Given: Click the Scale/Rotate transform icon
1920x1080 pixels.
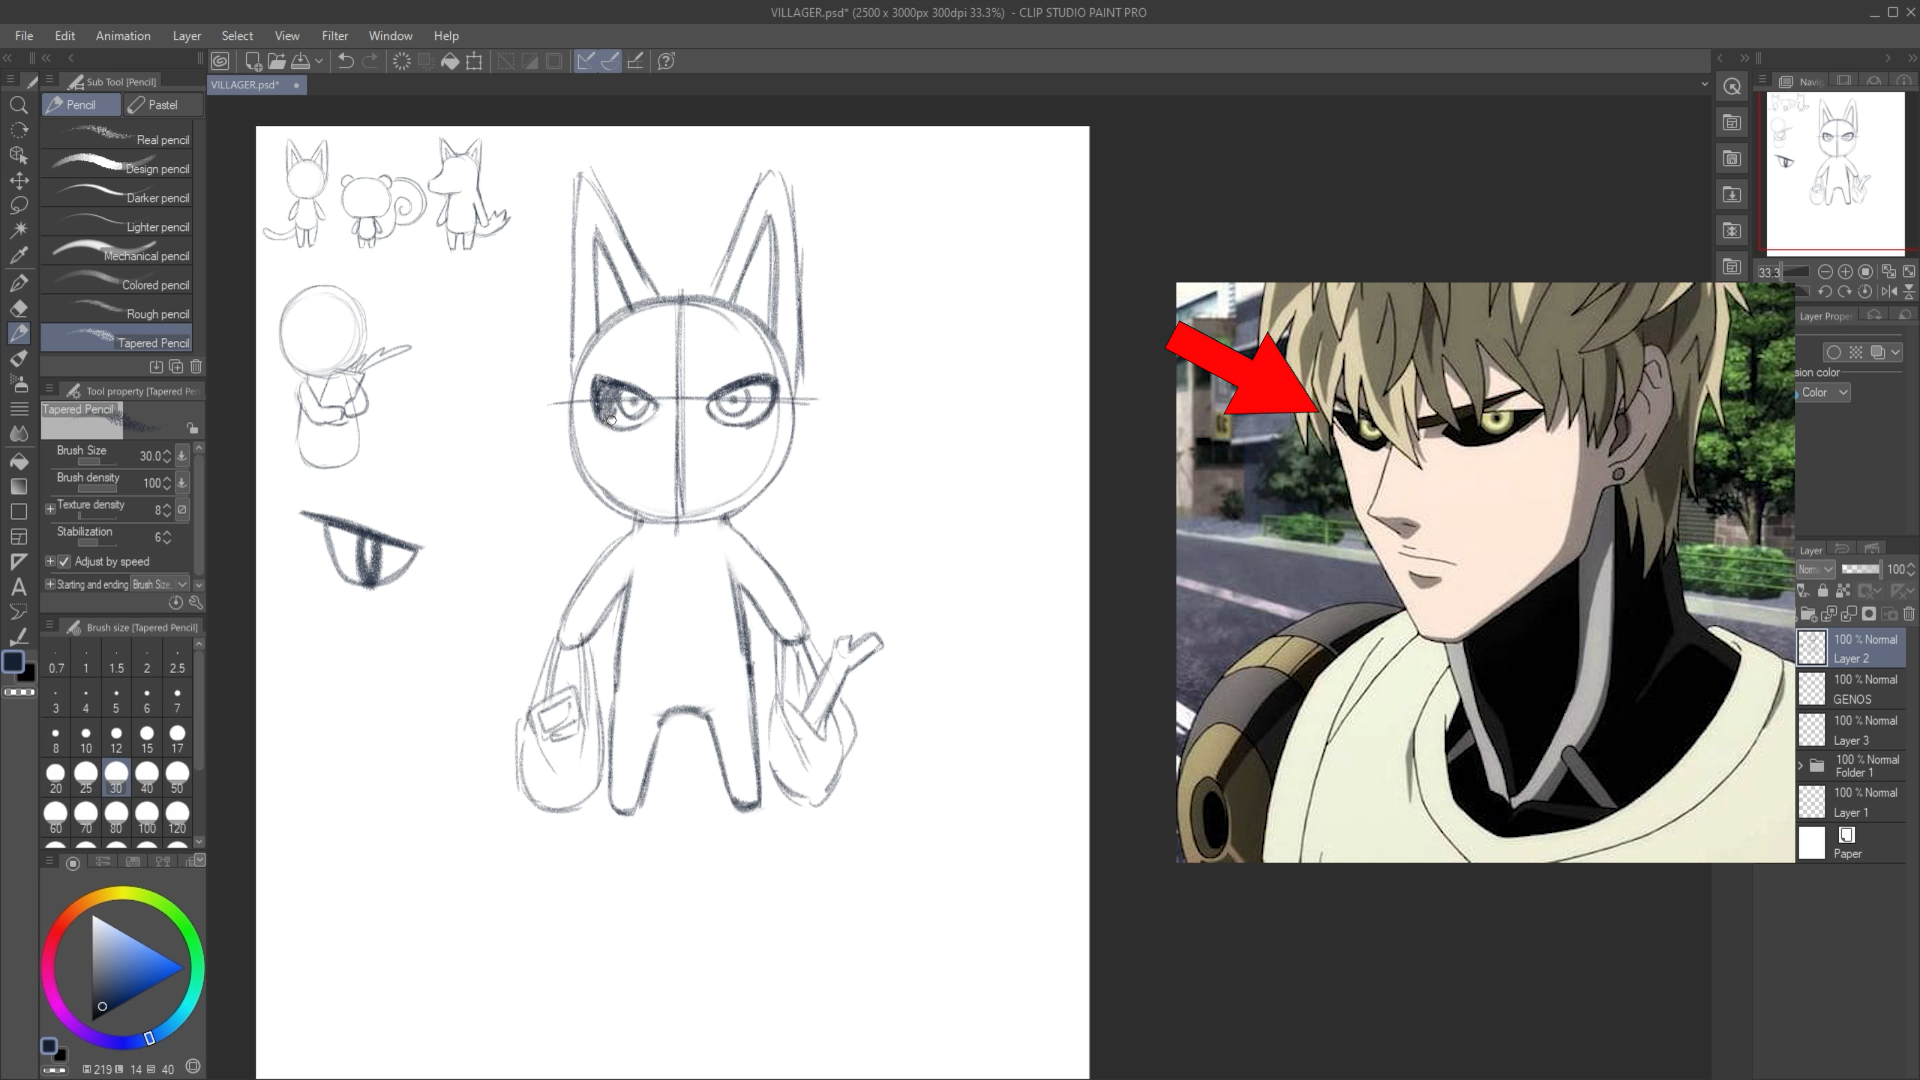Looking at the screenshot, I should pos(474,61).
